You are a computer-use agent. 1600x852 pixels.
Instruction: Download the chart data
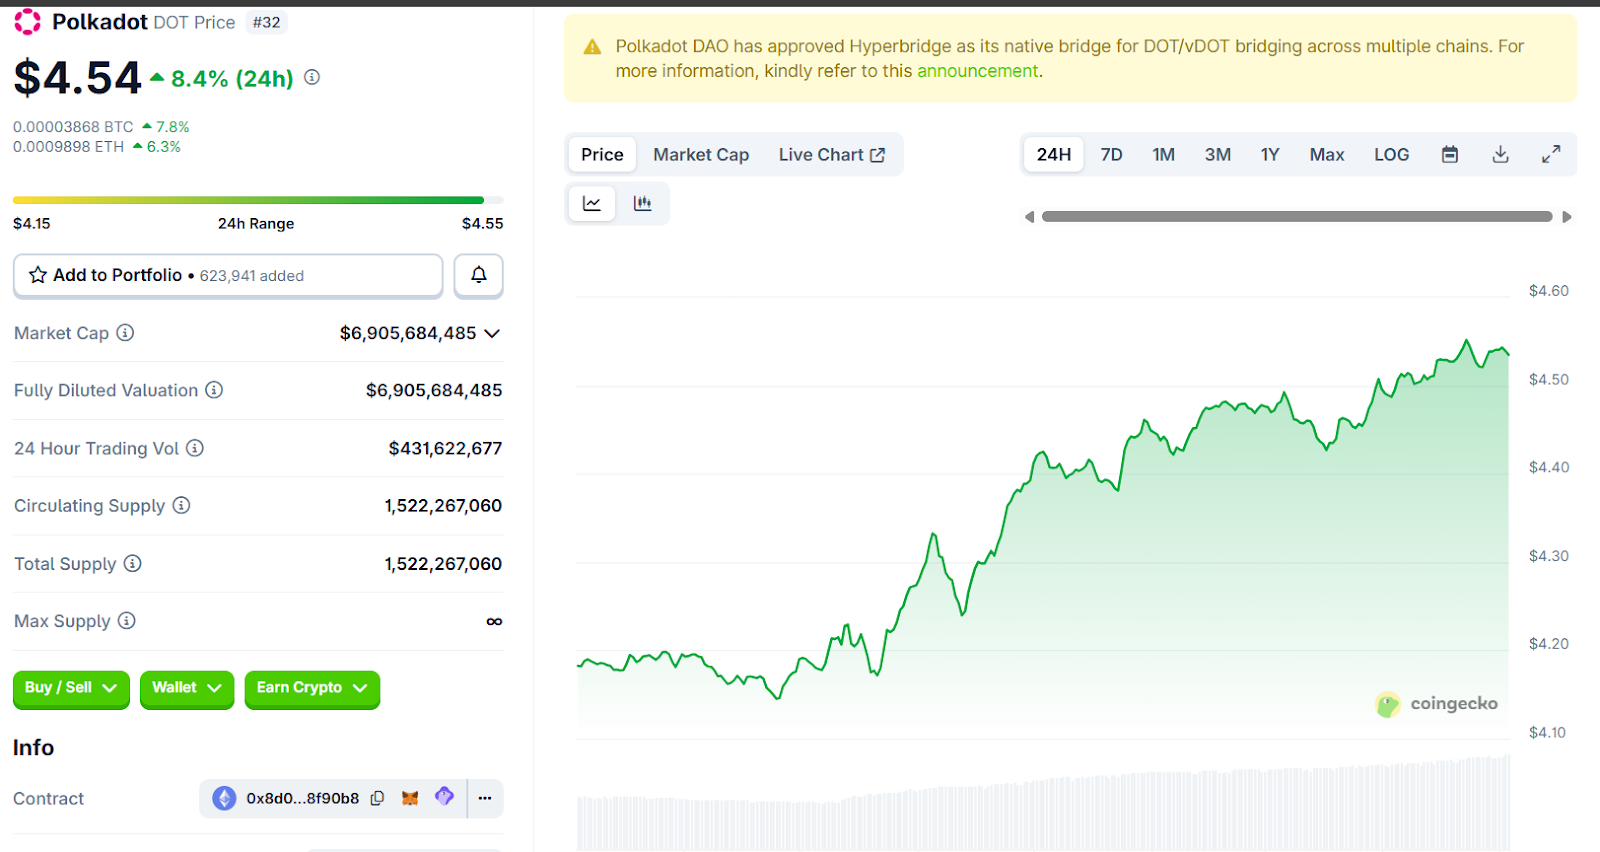click(x=1500, y=155)
